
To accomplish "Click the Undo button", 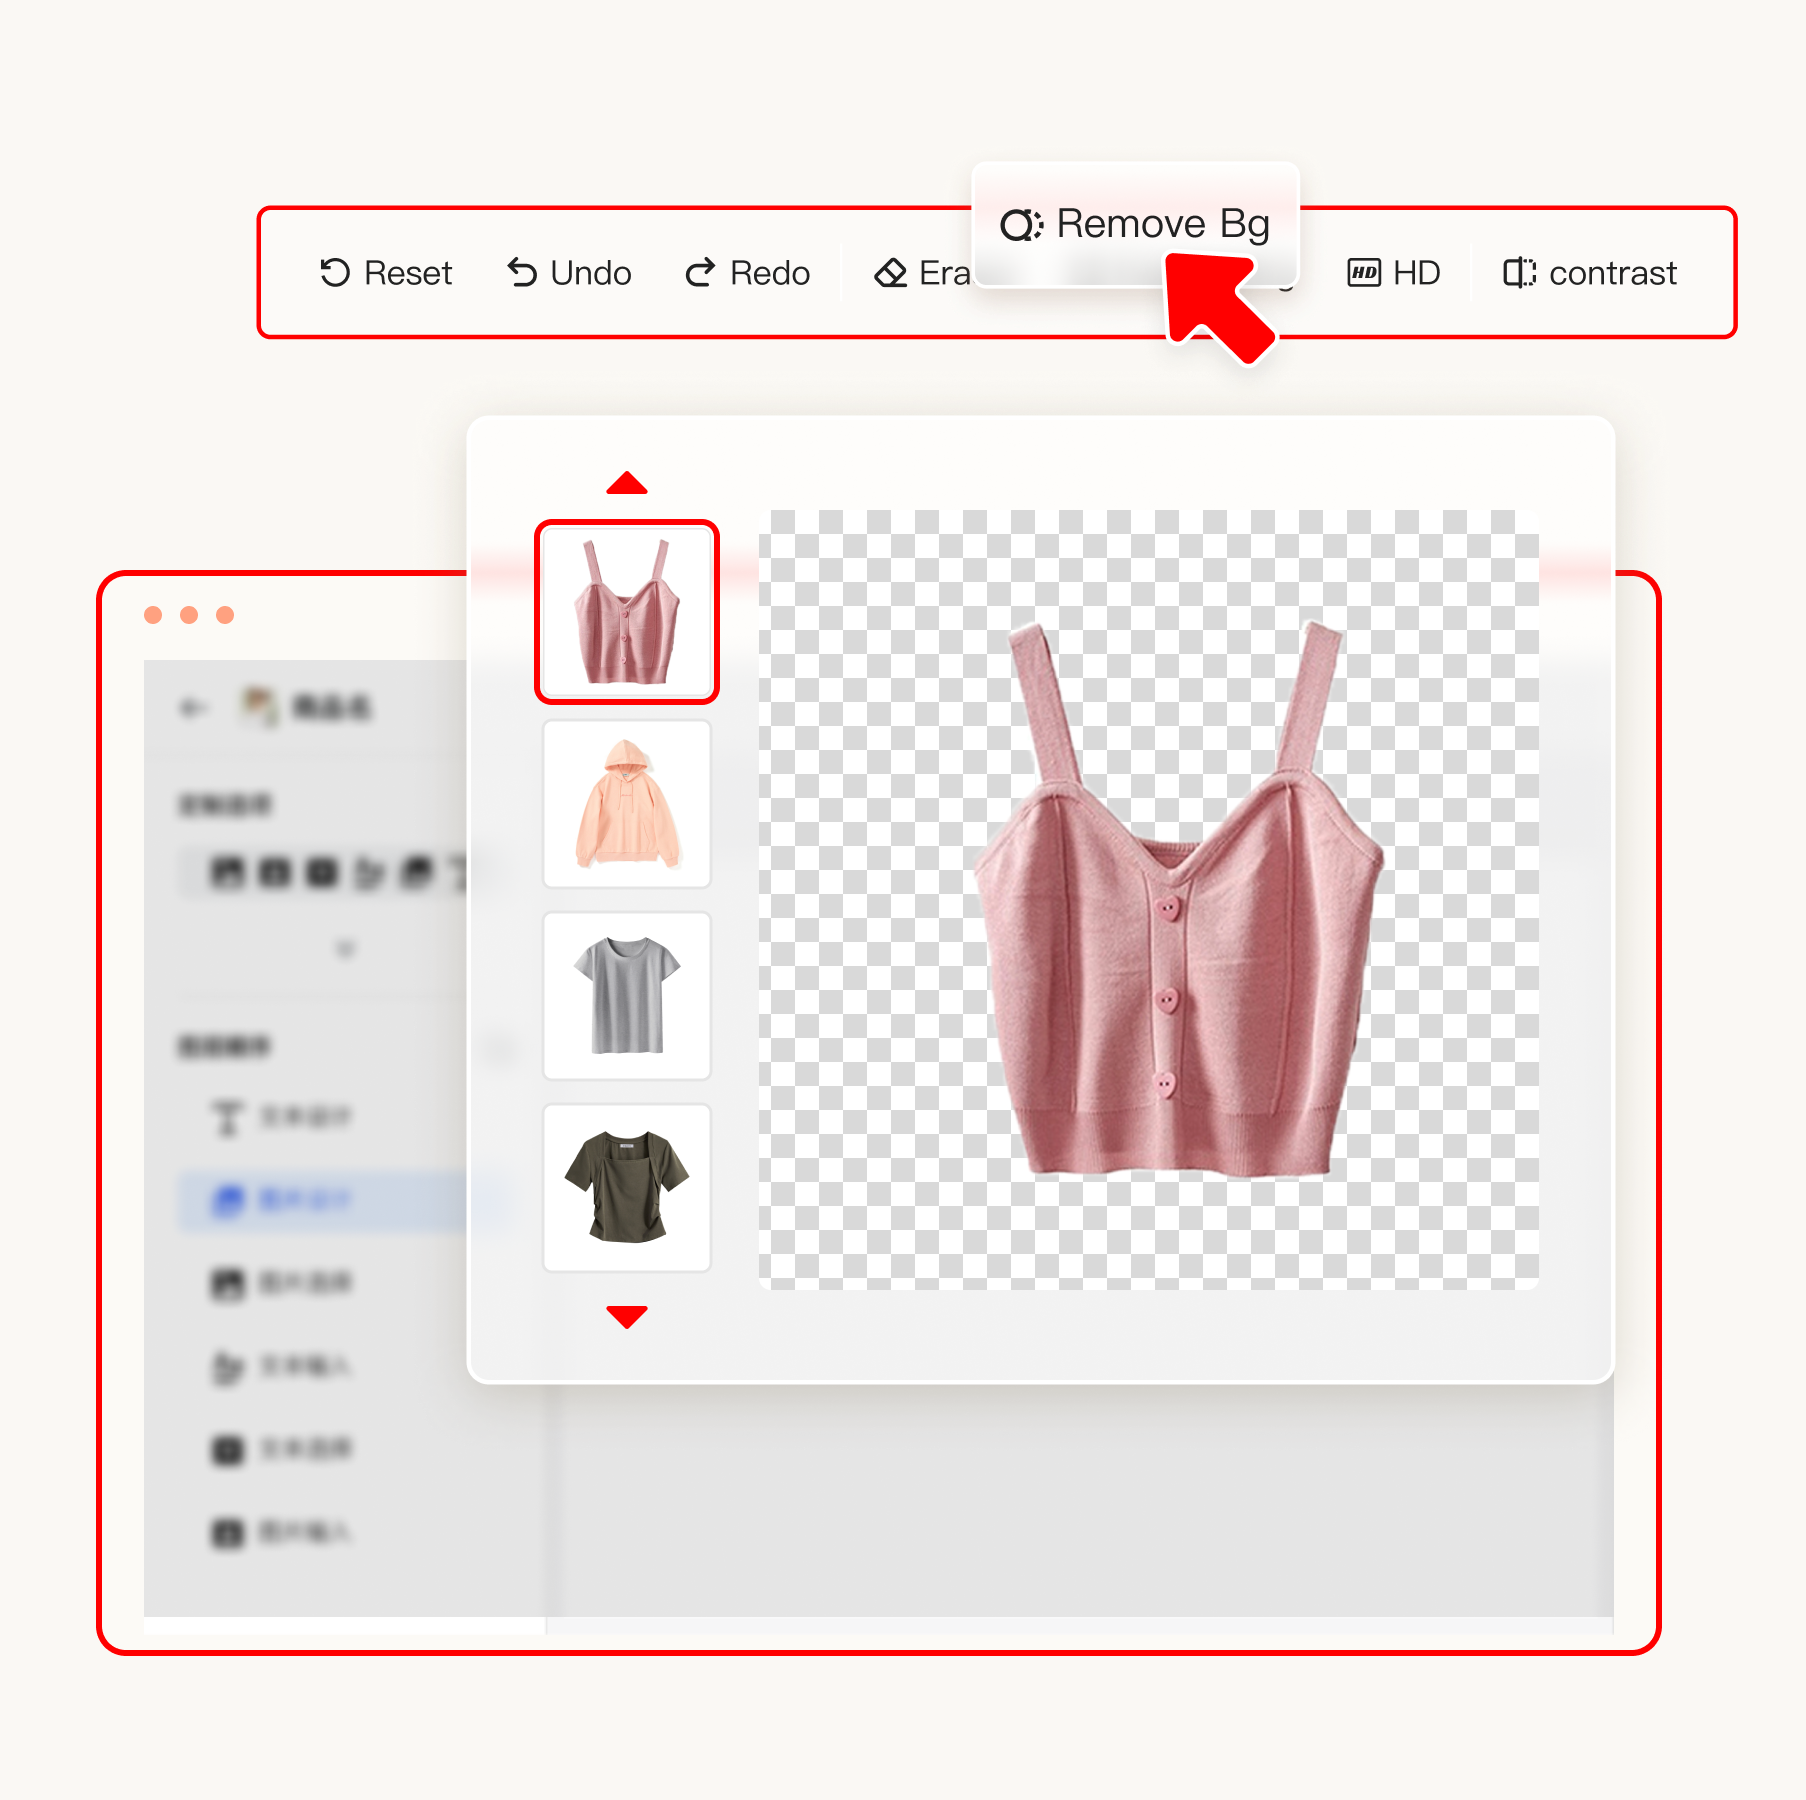I will 569,273.
